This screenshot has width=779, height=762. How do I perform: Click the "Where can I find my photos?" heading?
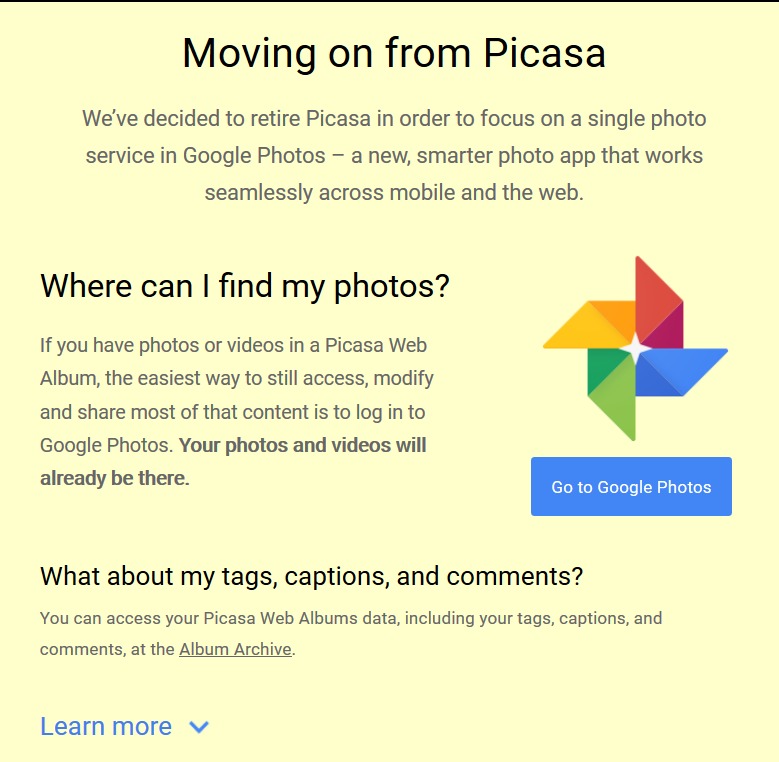pyautogui.click(x=245, y=287)
